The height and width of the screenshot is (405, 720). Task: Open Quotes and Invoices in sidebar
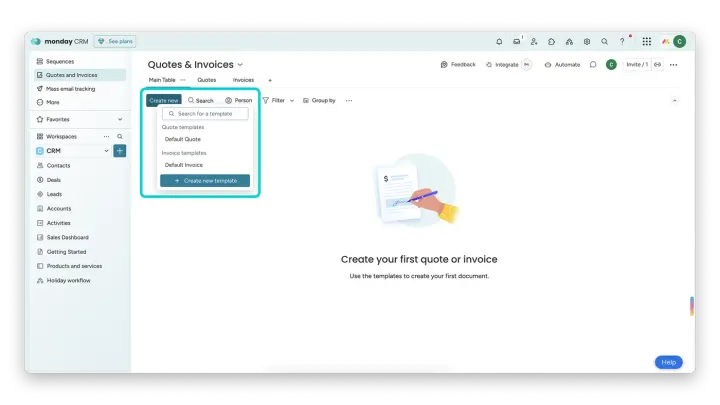(x=80, y=75)
